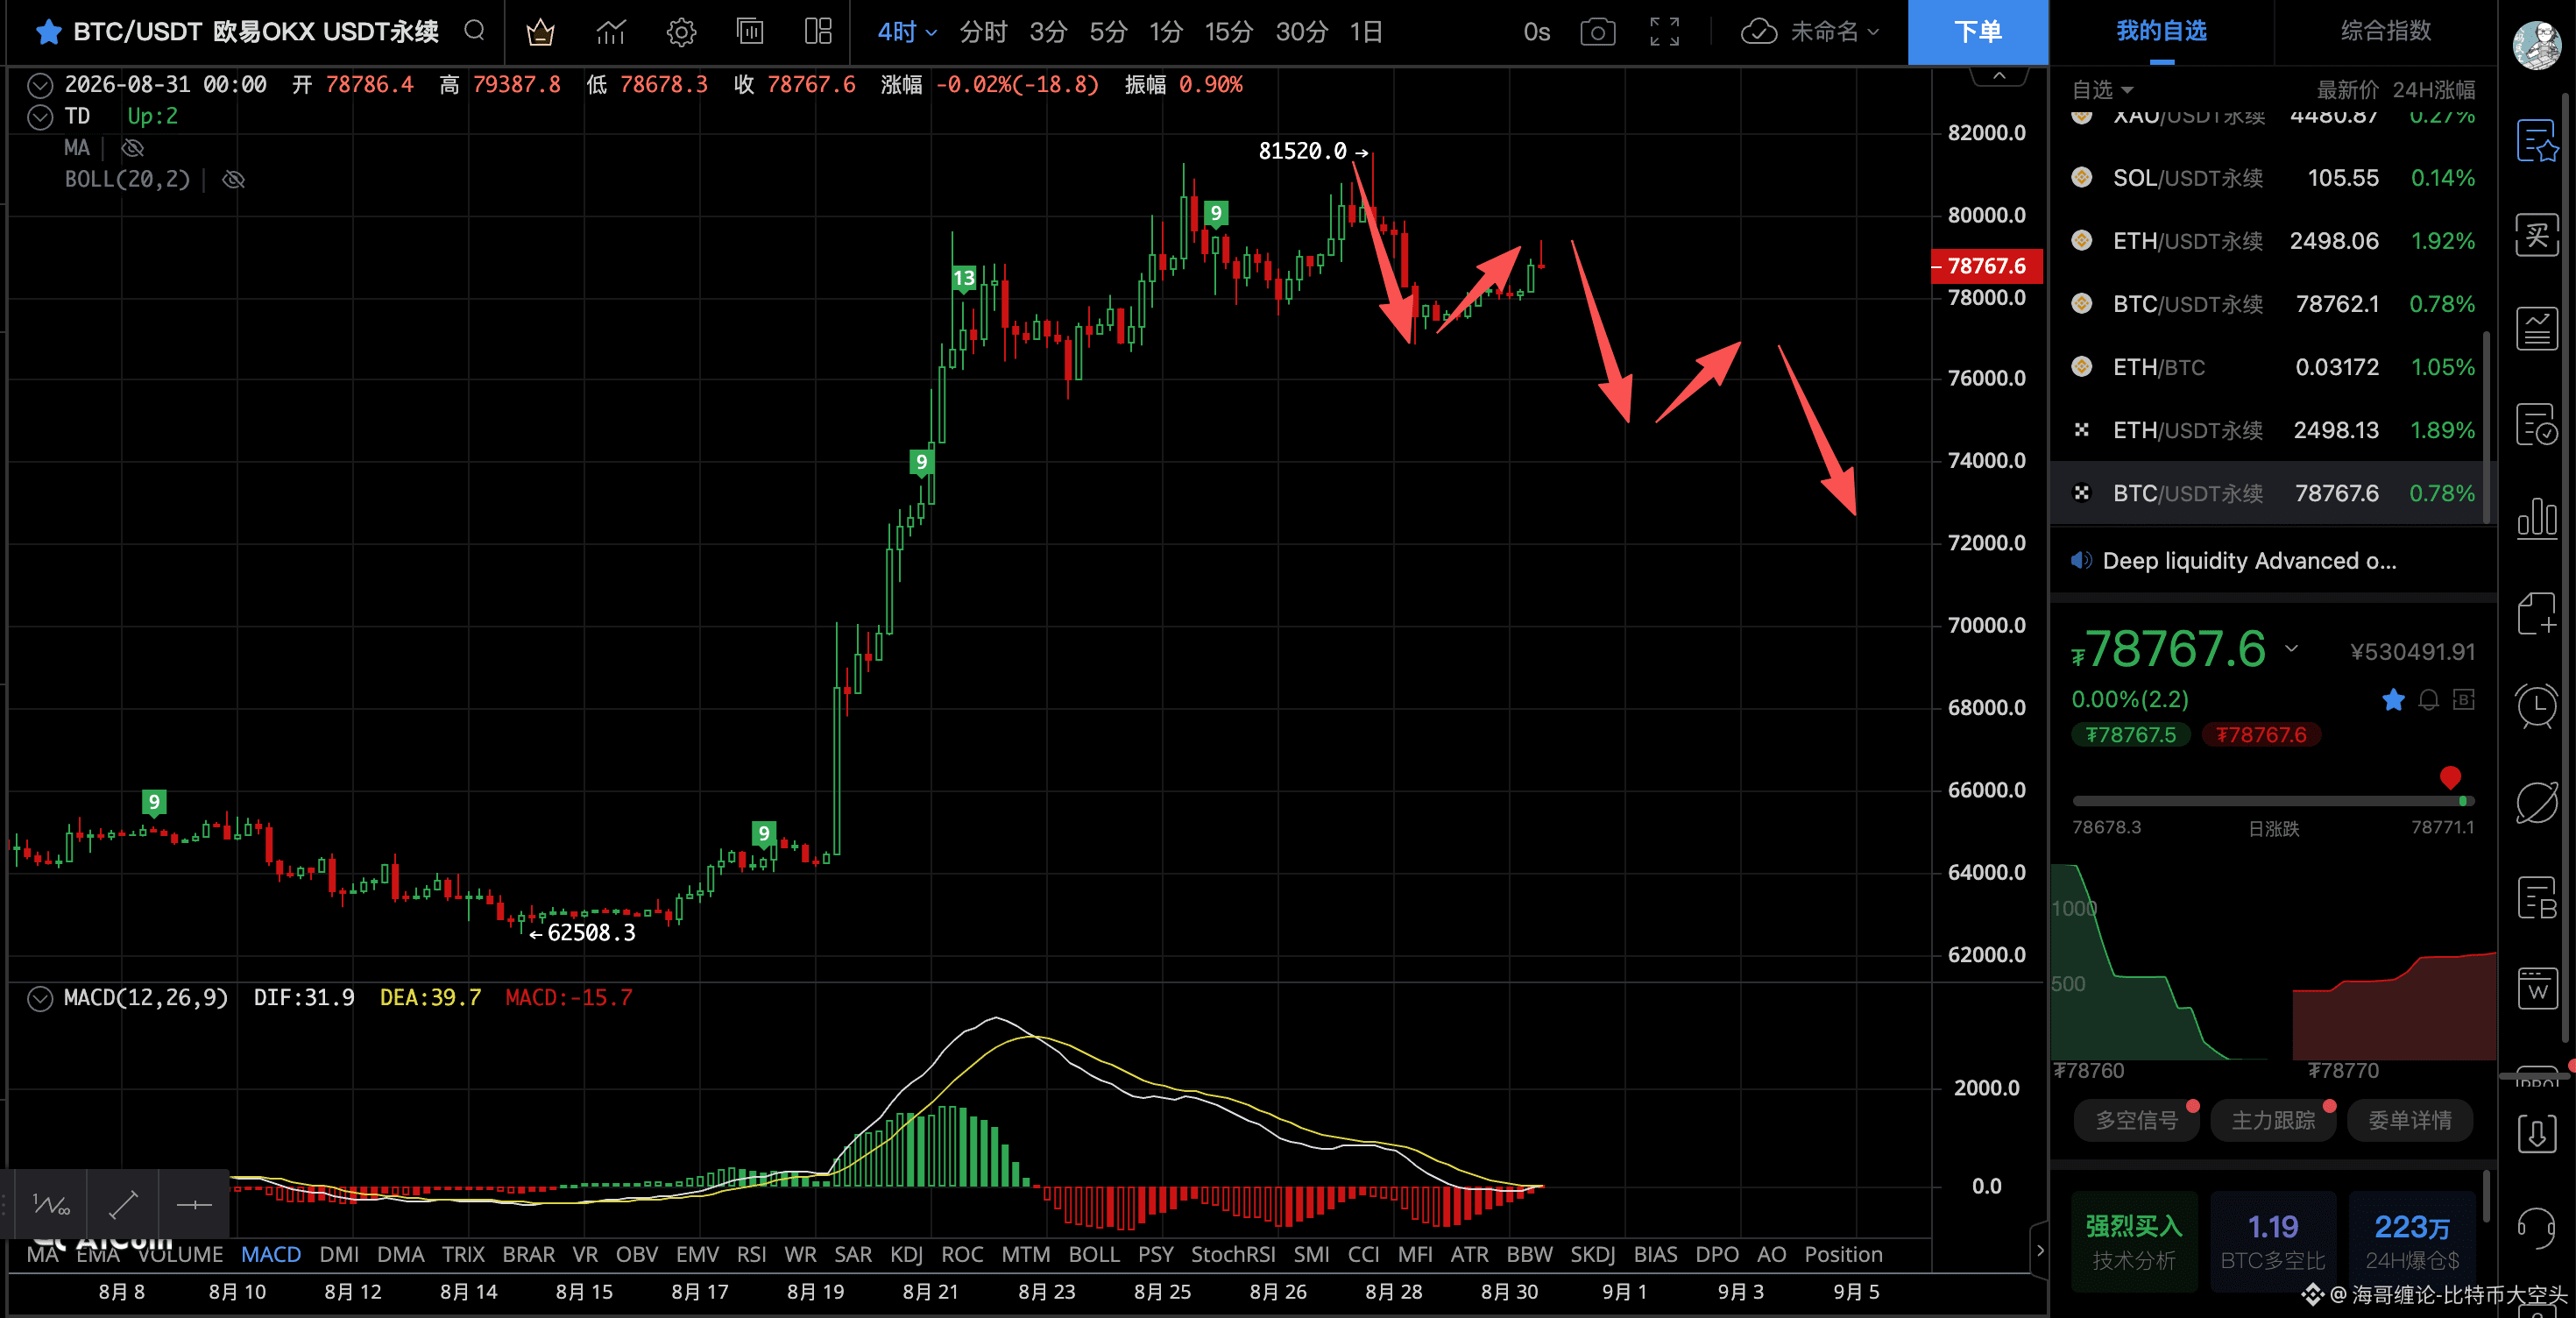Screen dimensions: 2576x1318
Task: Open the 223万 24H爆仓 card
Action: (x=2411, y=1241)
